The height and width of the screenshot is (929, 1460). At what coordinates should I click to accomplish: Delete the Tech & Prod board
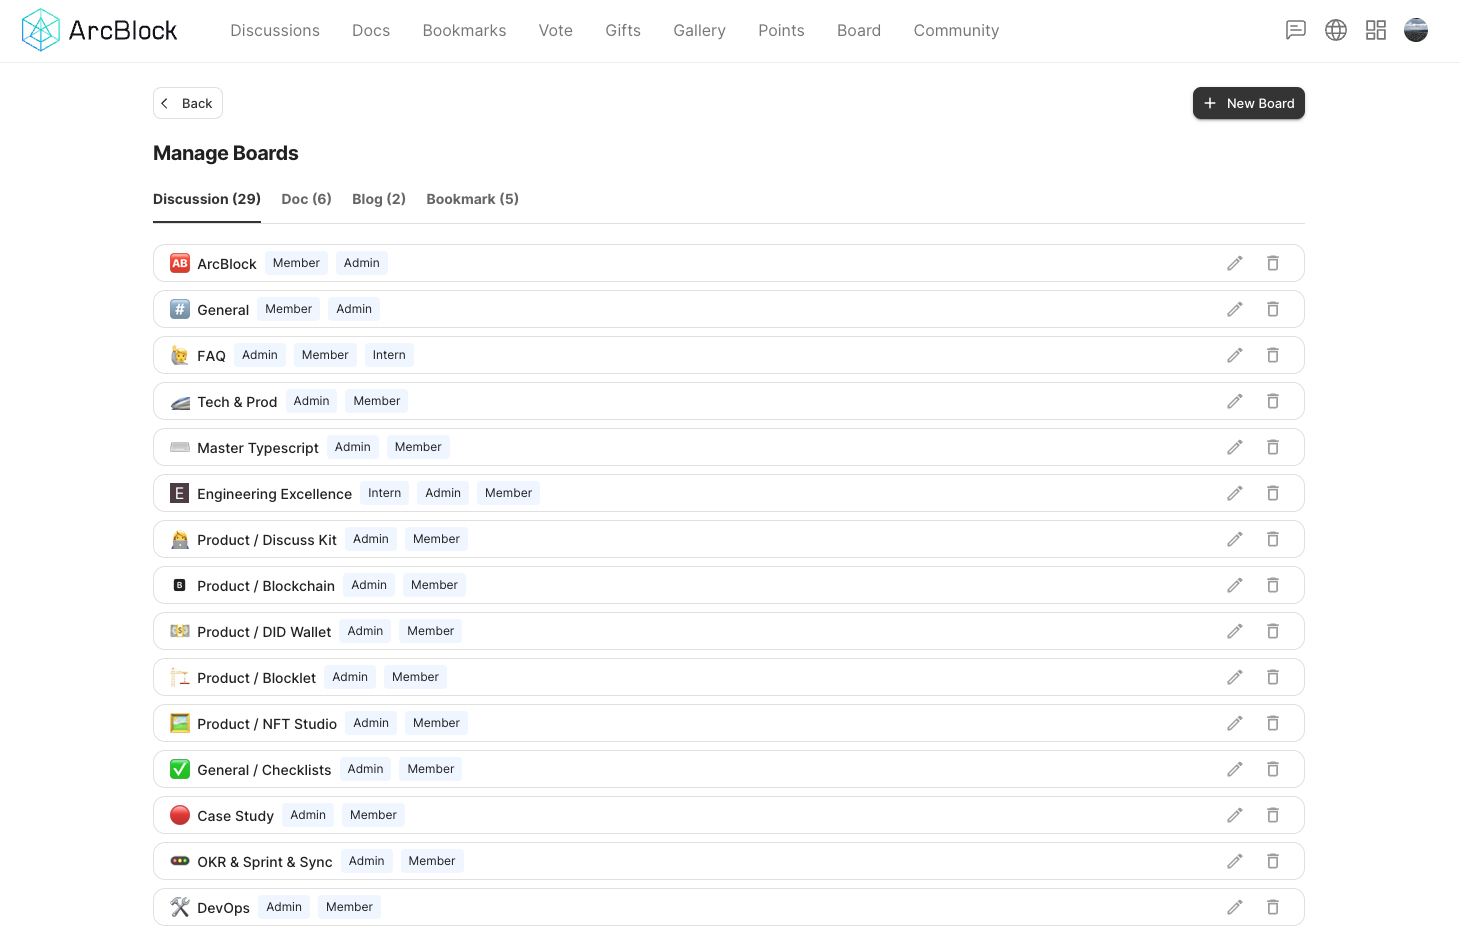click(x=1273, y=401)
